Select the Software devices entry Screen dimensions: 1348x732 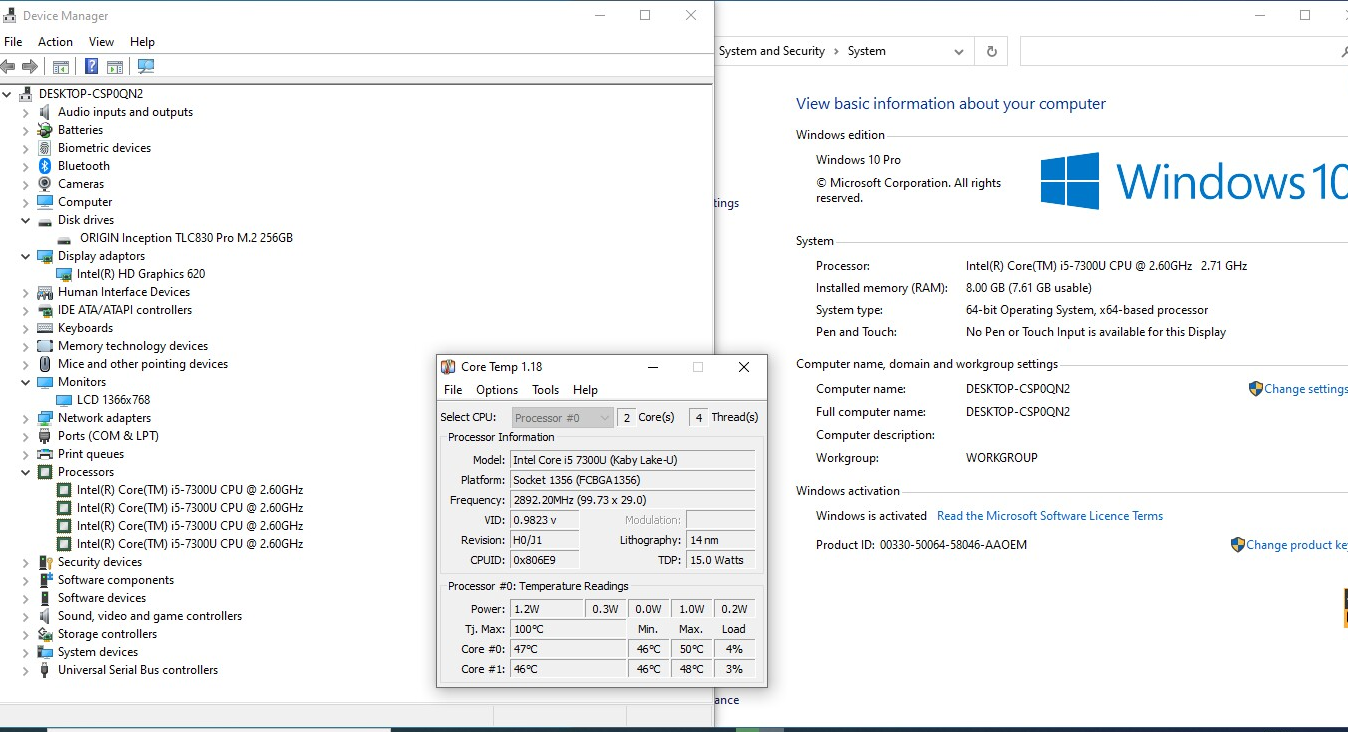(x=102, y=598)
